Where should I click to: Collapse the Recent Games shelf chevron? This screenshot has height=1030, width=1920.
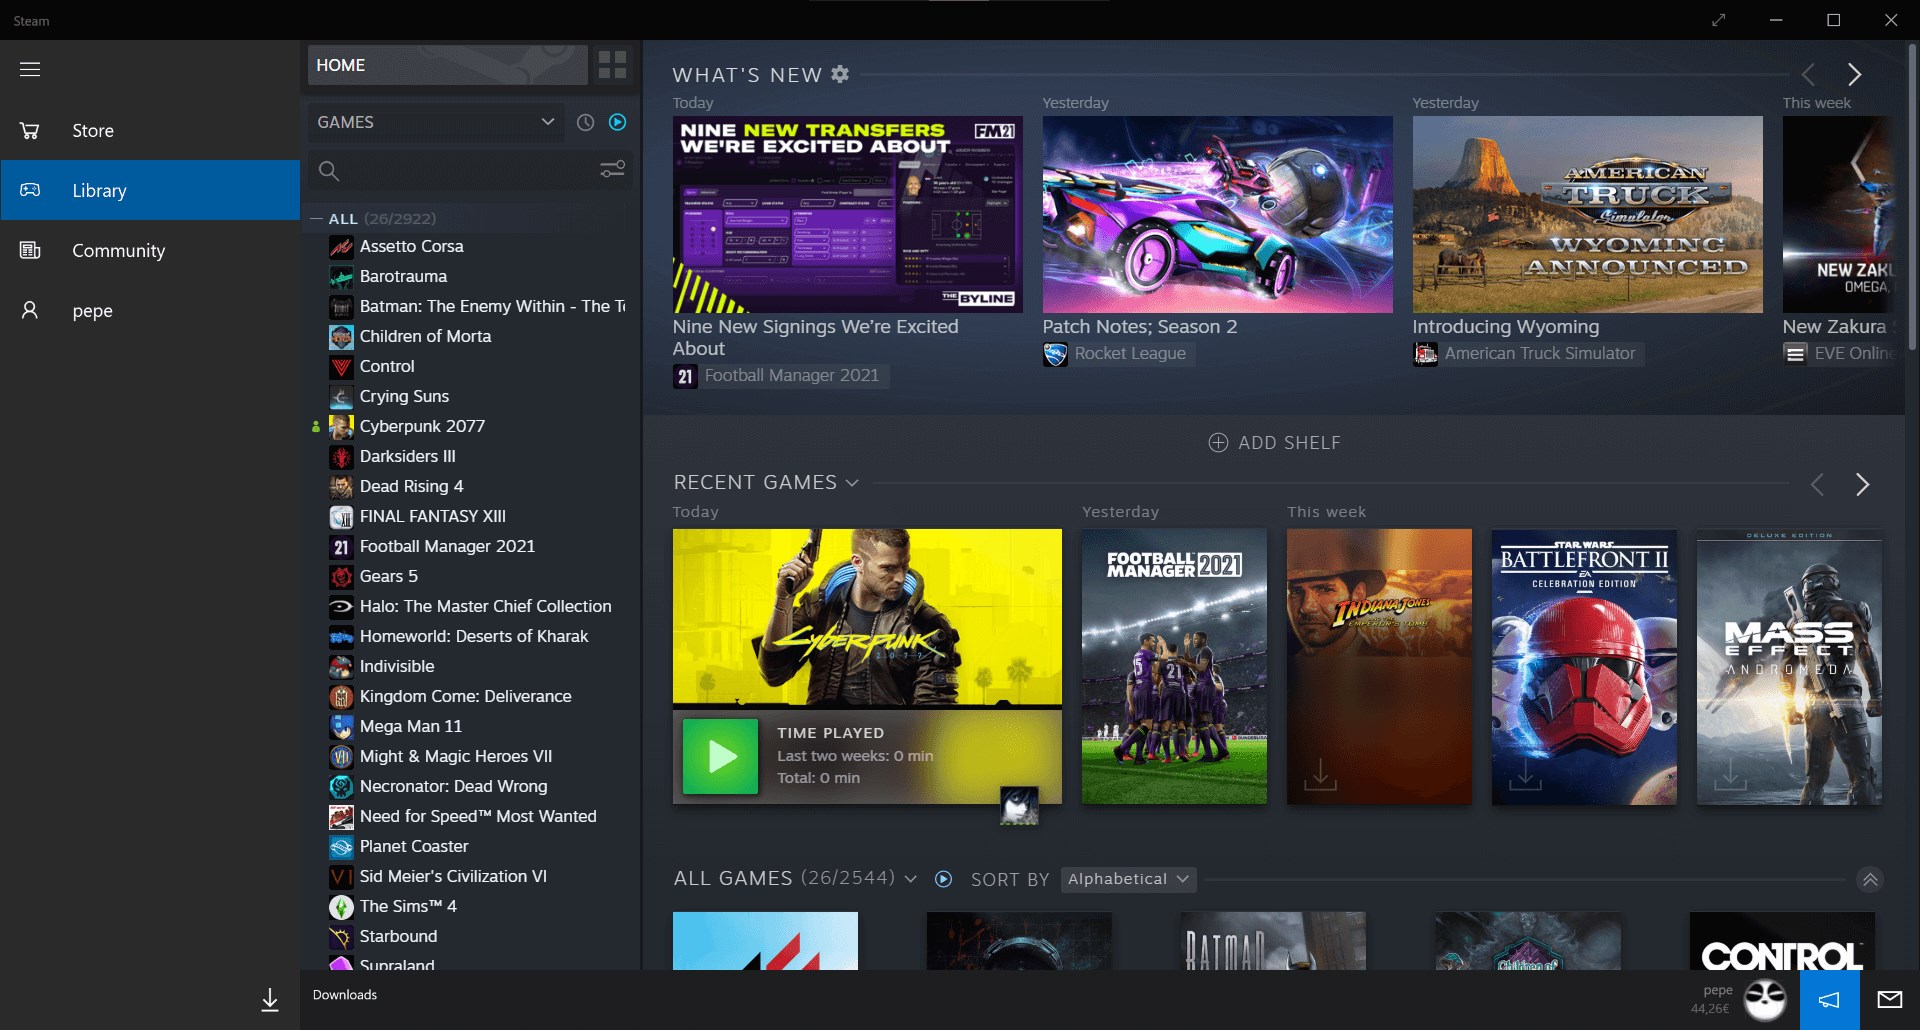click(x=852, y=483)
